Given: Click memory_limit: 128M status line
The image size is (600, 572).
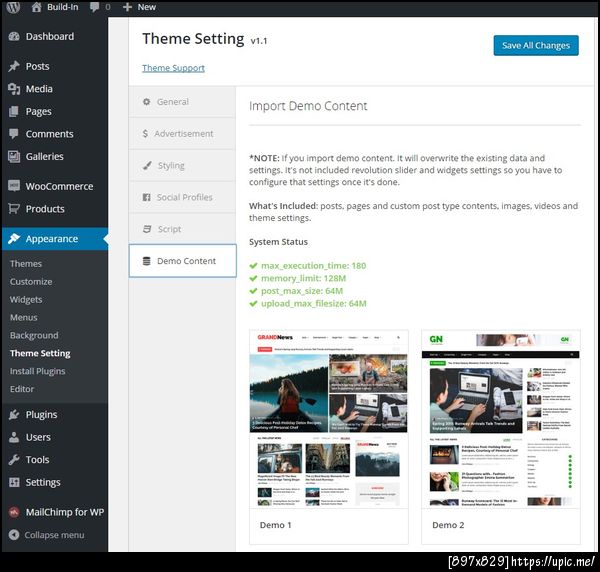Looking at the screenshot, I should 298,278.
